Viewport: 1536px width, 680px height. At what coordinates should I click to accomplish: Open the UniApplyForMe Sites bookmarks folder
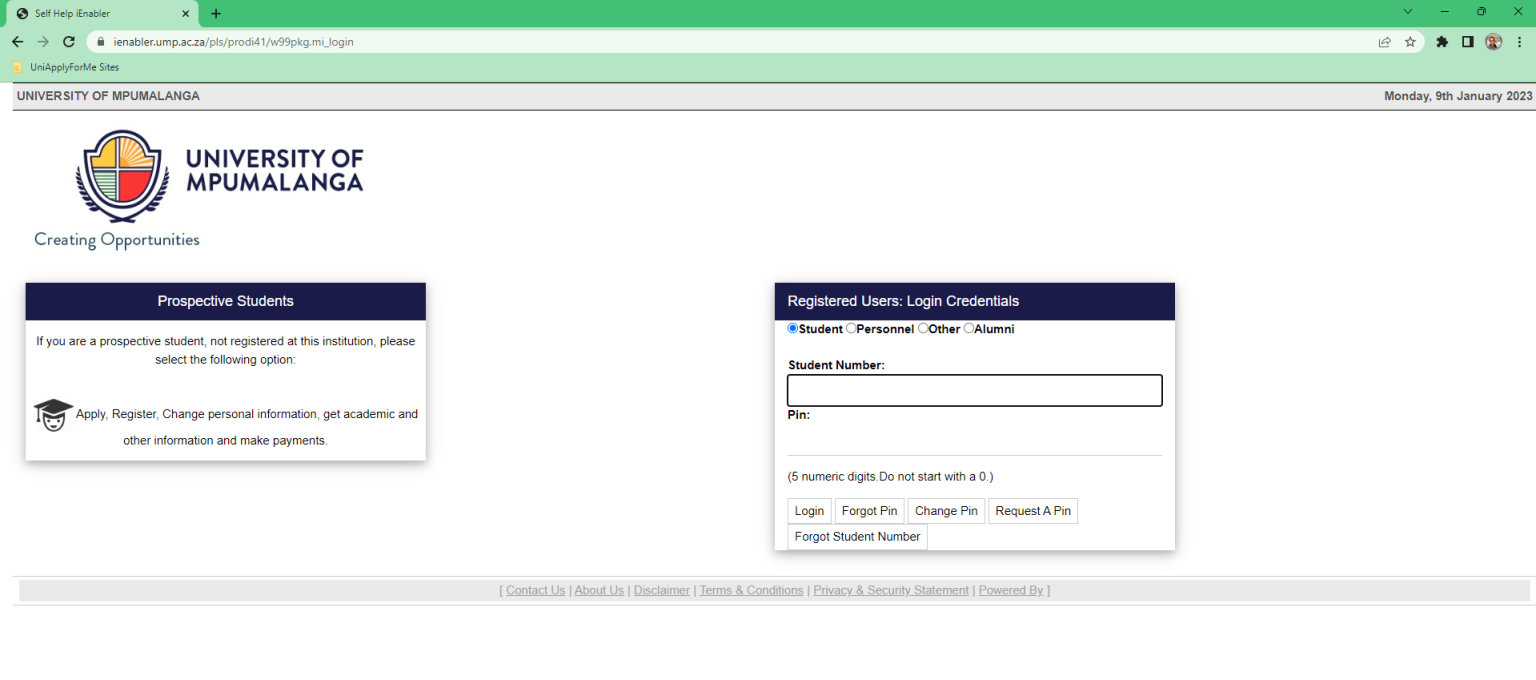click(x=68, y=67)
